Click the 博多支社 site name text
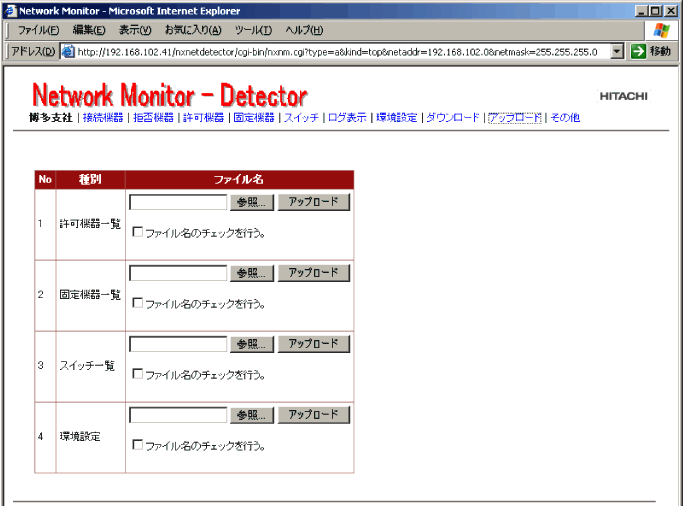 [x=51, y=118]
